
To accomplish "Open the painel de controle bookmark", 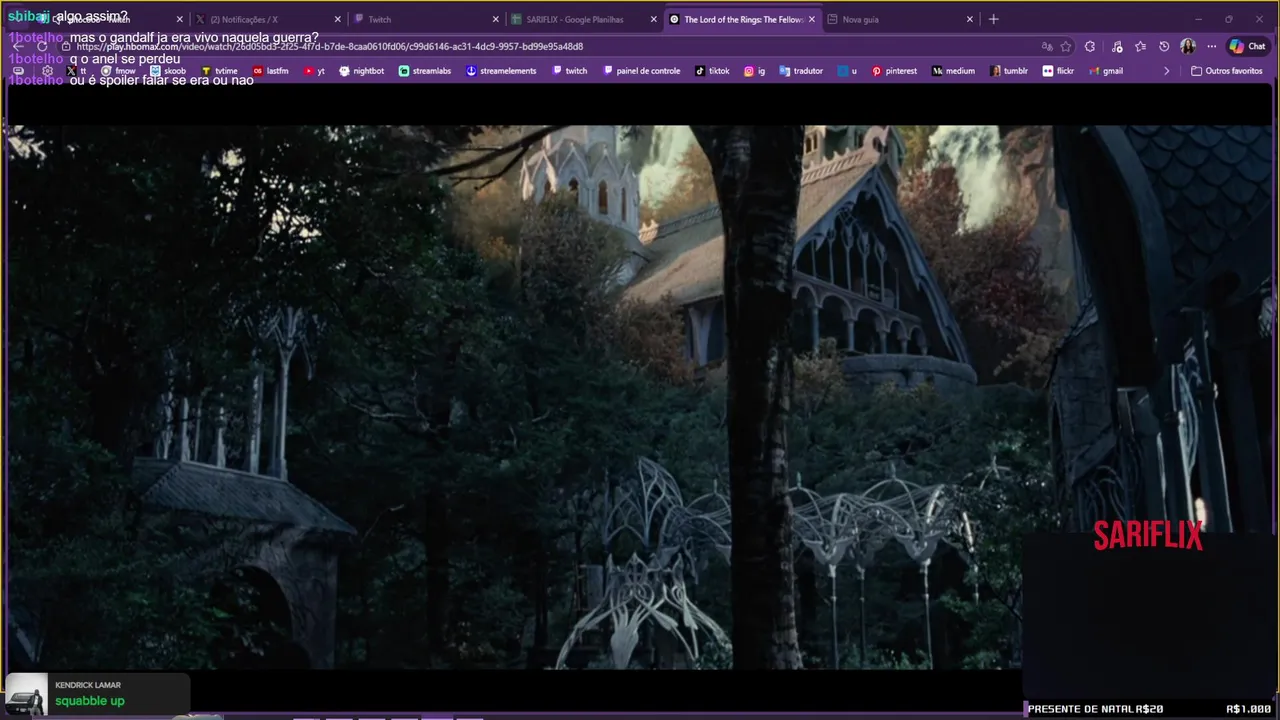I will (x=641, y=71).
